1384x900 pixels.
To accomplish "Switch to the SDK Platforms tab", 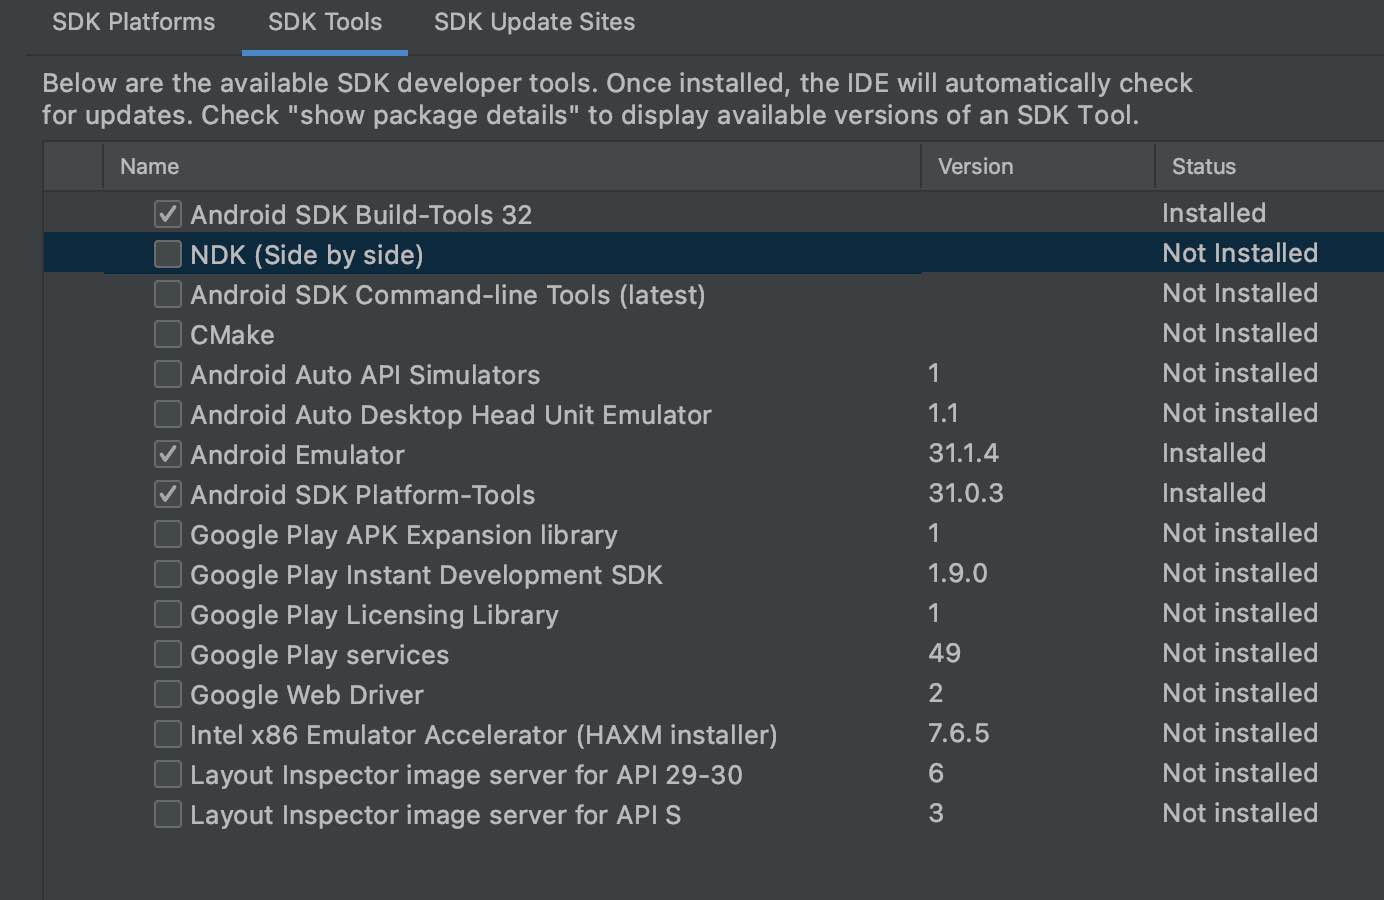I will pos(133,22).
